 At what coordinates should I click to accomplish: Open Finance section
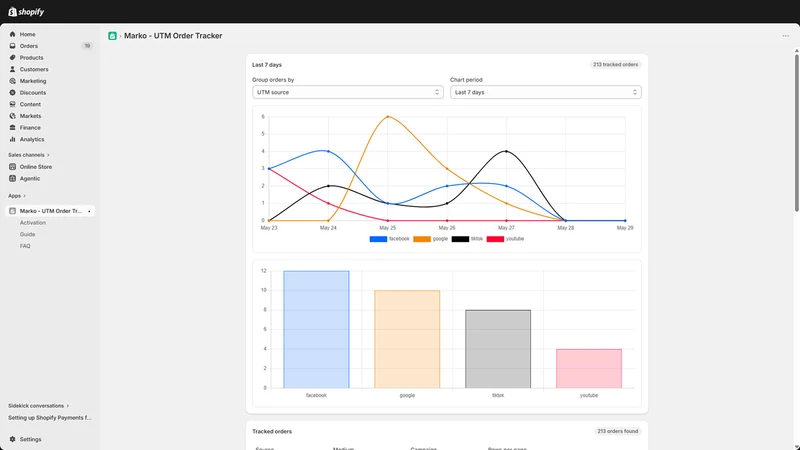click(30, 128)
